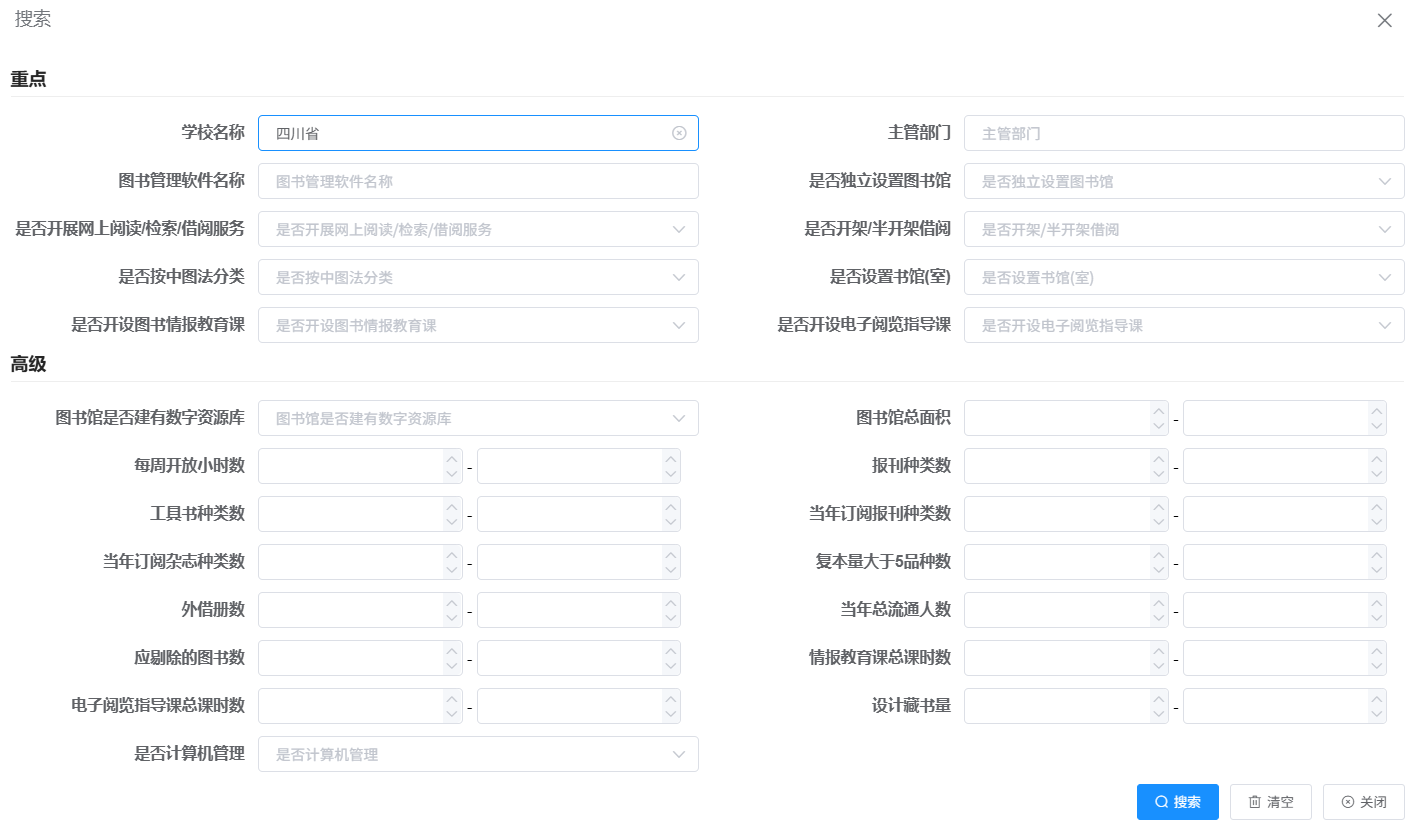Viewport: 1415px width, 828px height.
Task: Close the 搜索 dialog with the top-right X
Action: 1384,21
